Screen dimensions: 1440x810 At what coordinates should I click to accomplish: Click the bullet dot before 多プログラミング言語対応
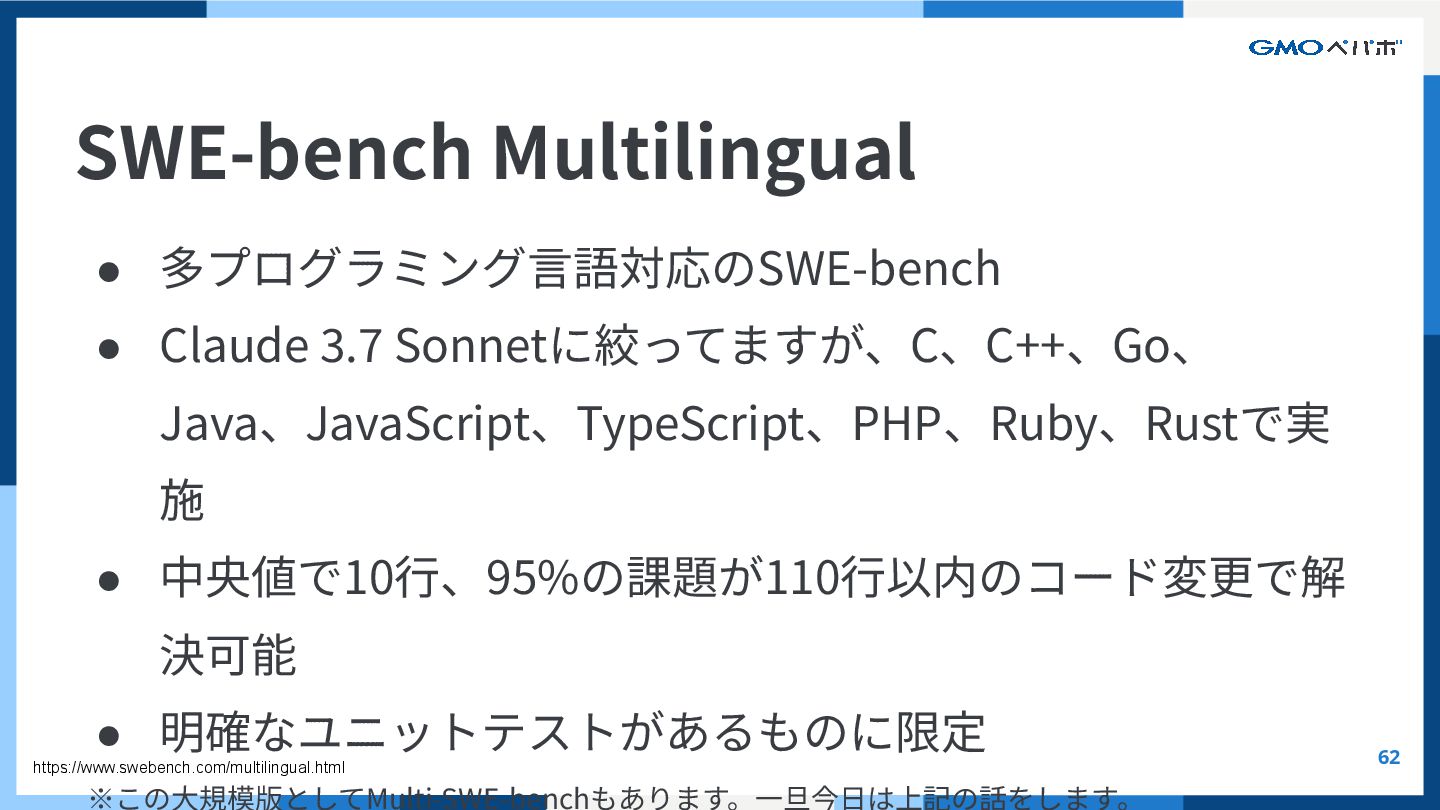pos(109,270)
